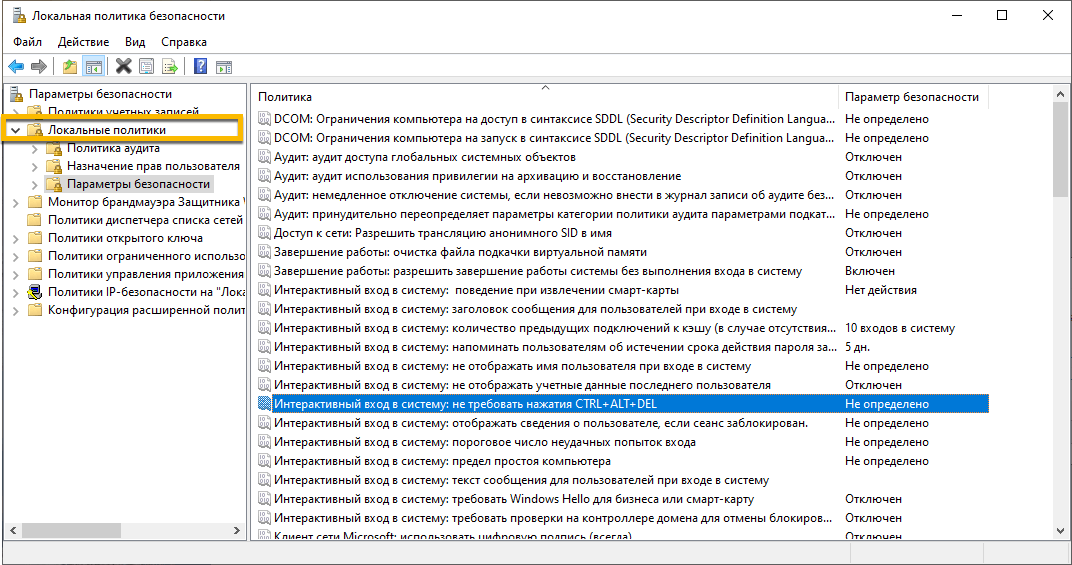Image resolution: width=1072 pixels, height=565 pixels.
Task: Toggle the Show/Hide Action Pane icon
Action: [x=224, y=67]
